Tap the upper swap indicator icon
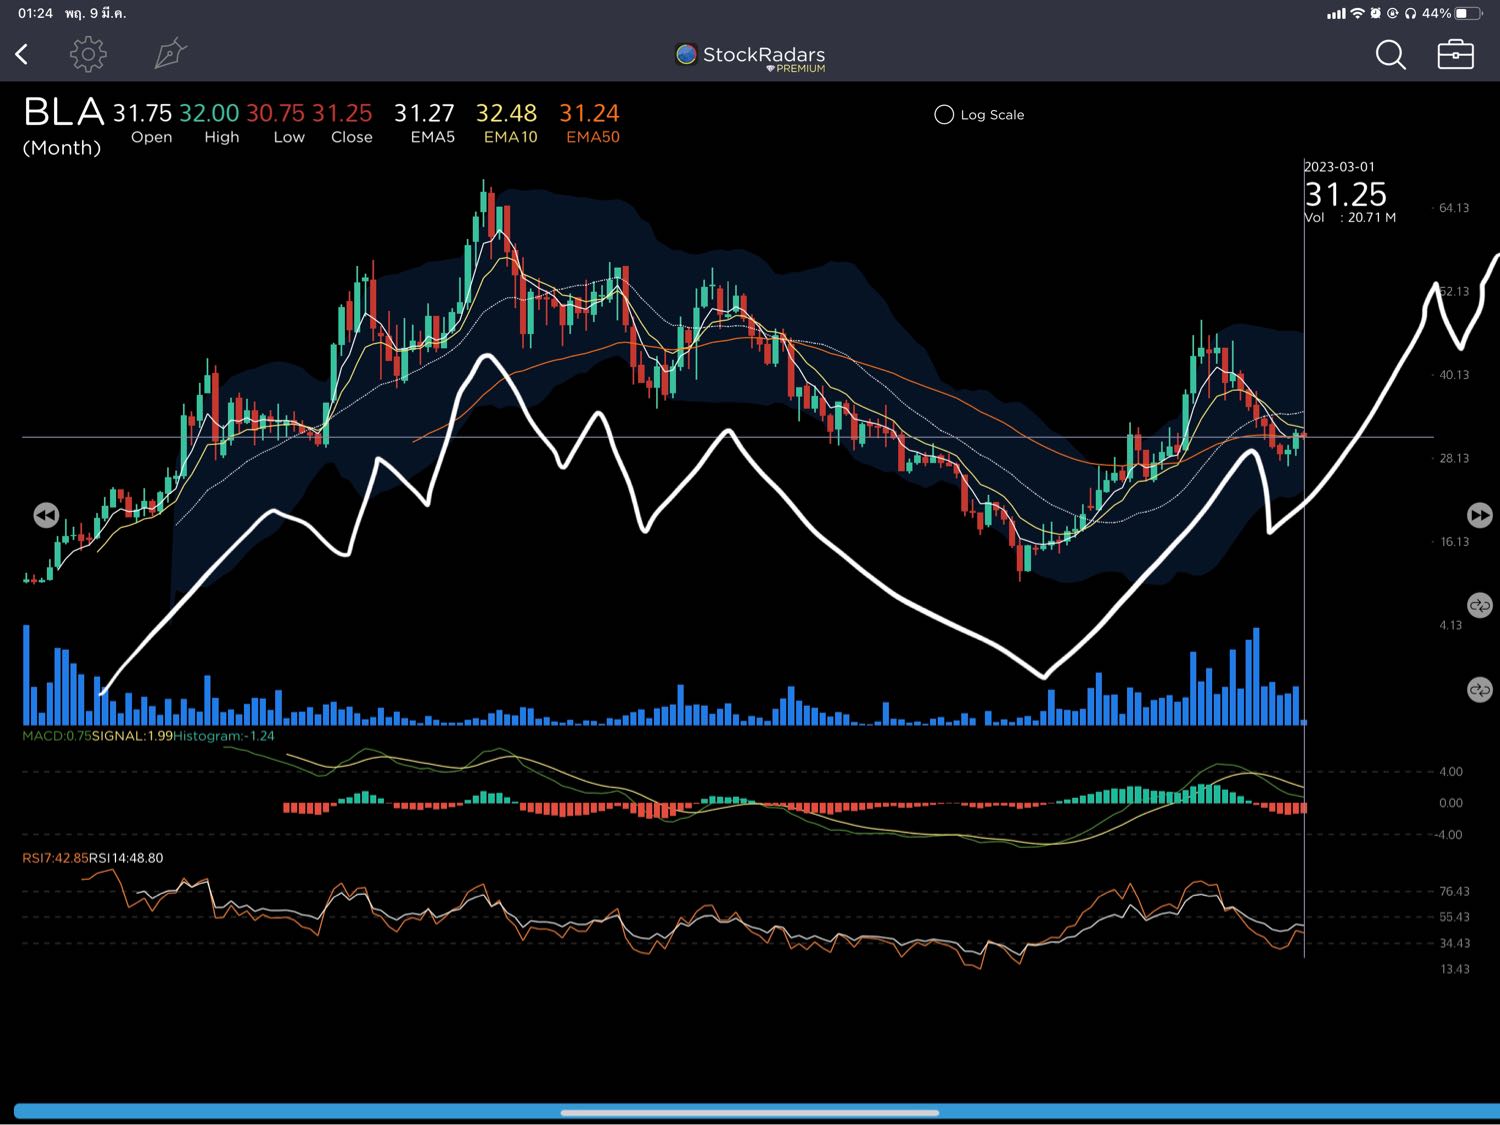1500x1125 pixels. click(x=1479, y=605)
